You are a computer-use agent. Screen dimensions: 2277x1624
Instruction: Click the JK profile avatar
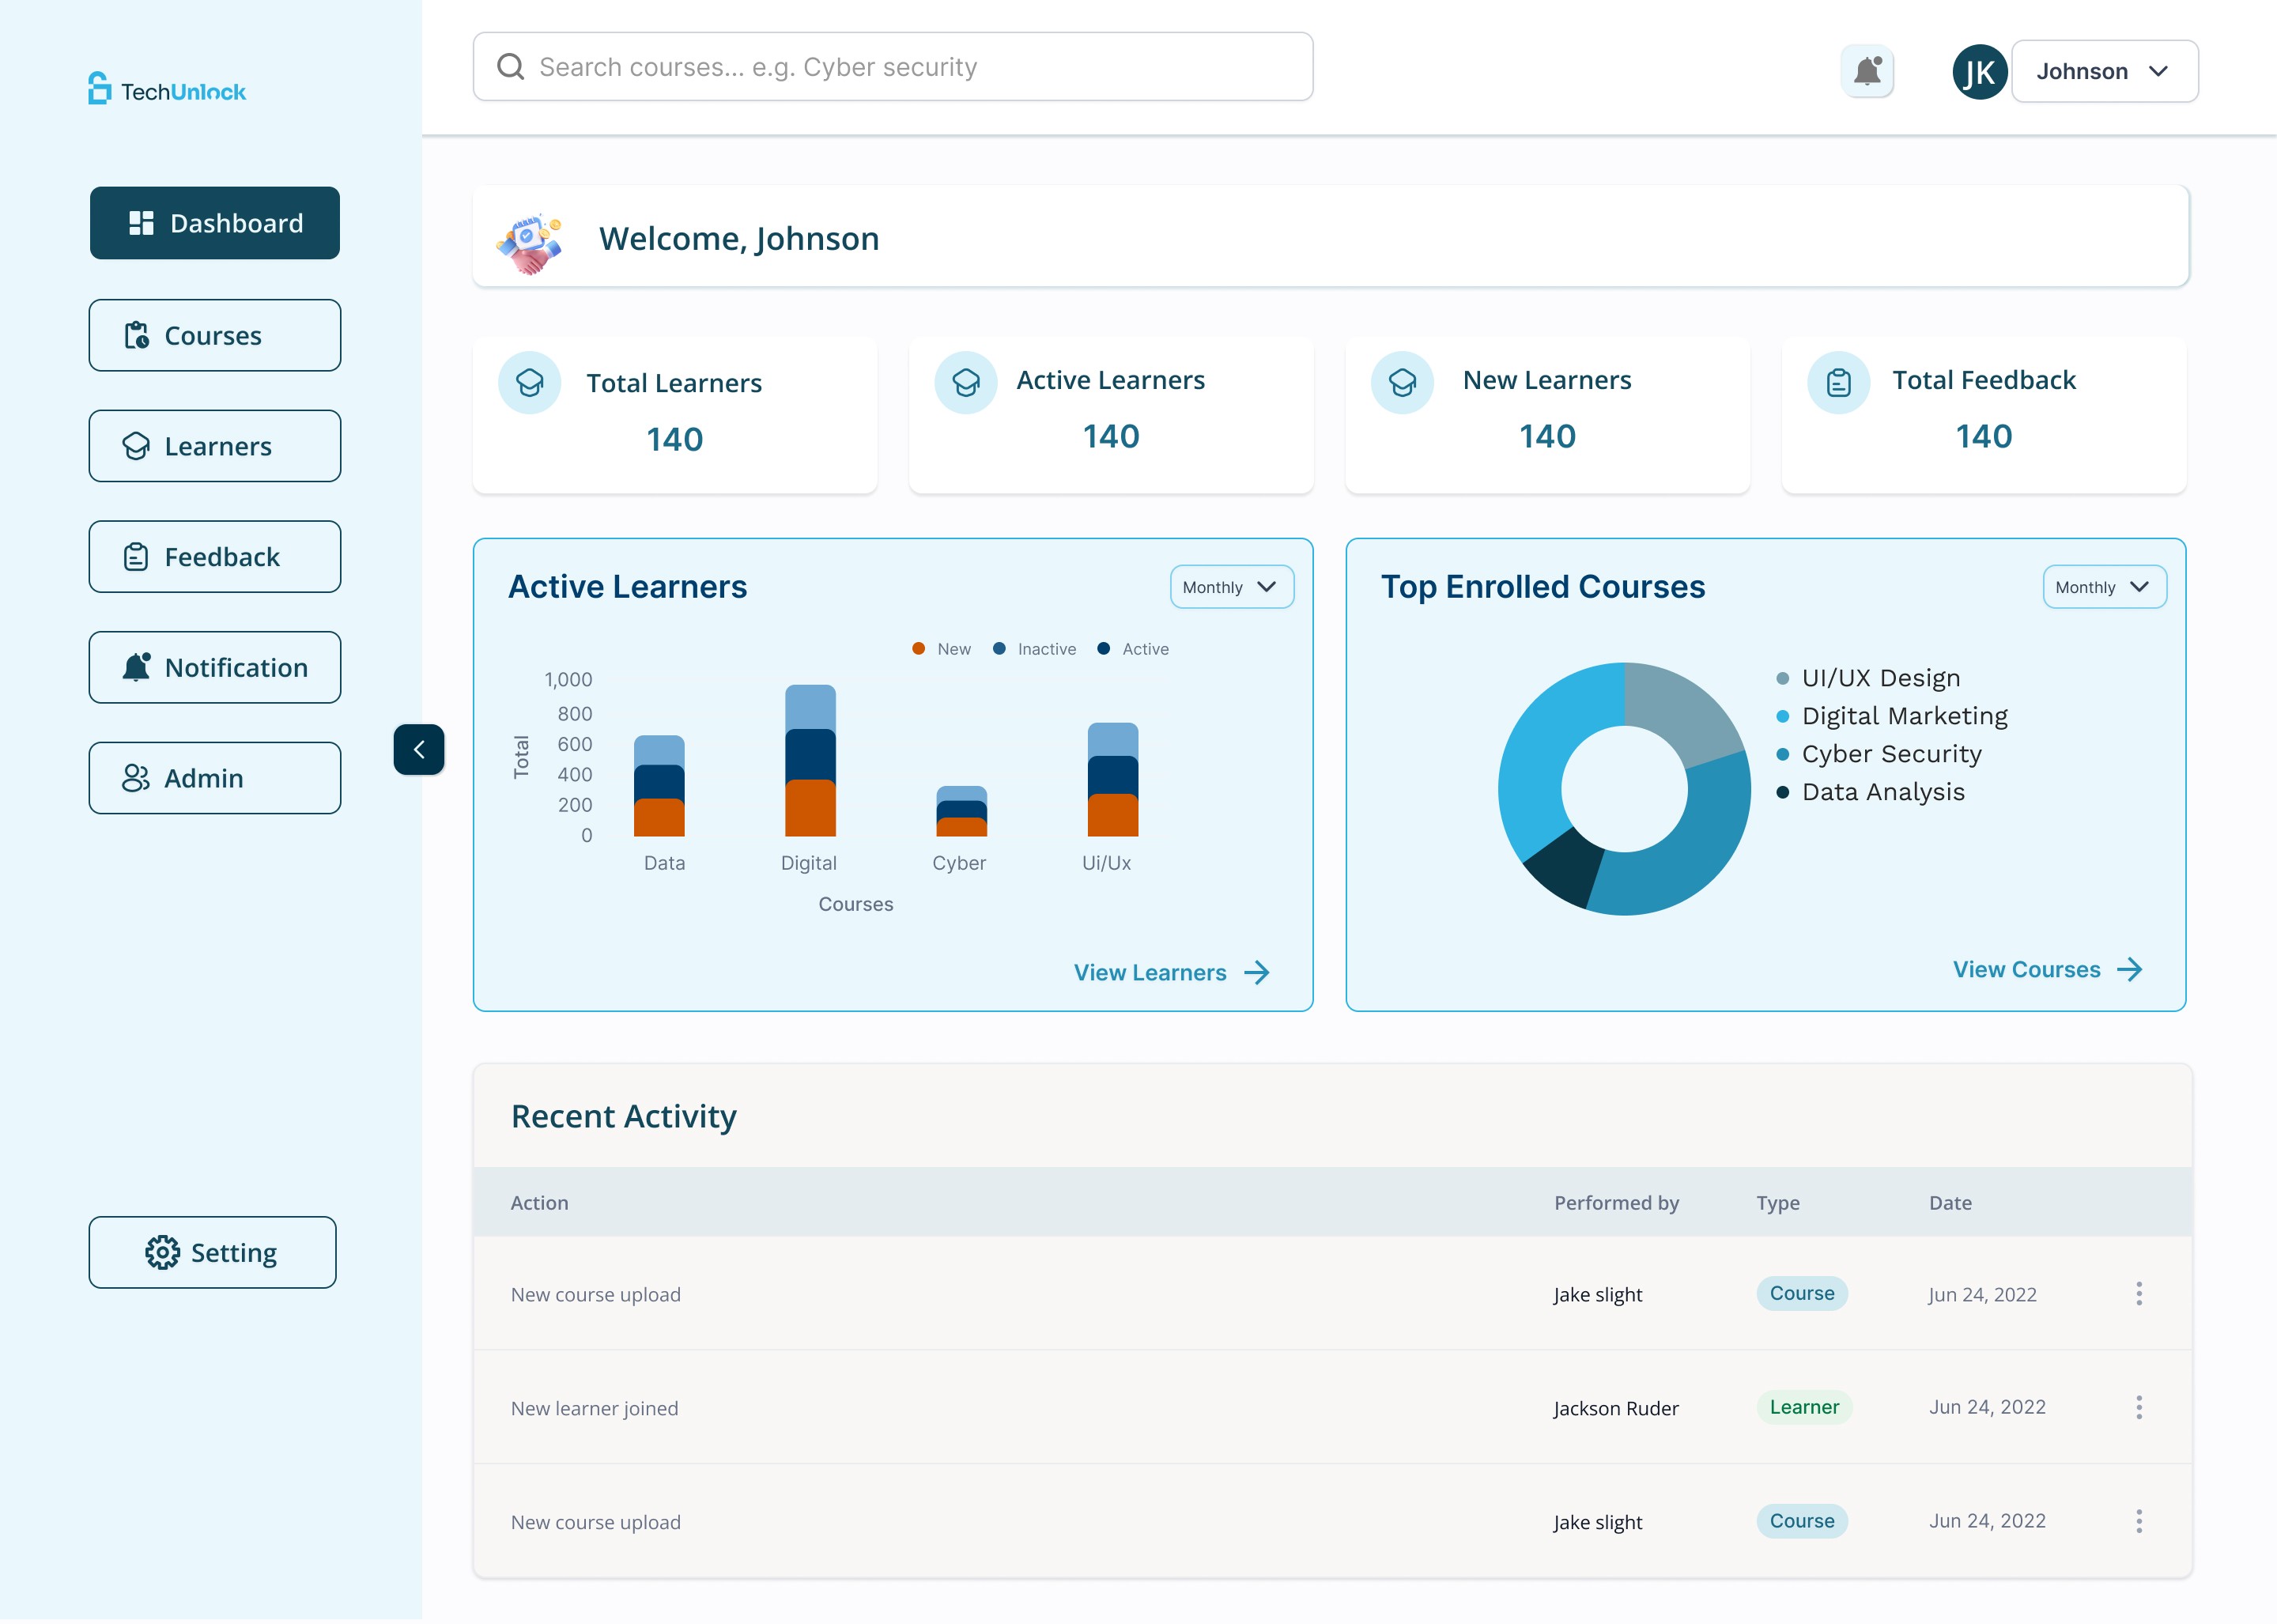(x=1980, y=72)
